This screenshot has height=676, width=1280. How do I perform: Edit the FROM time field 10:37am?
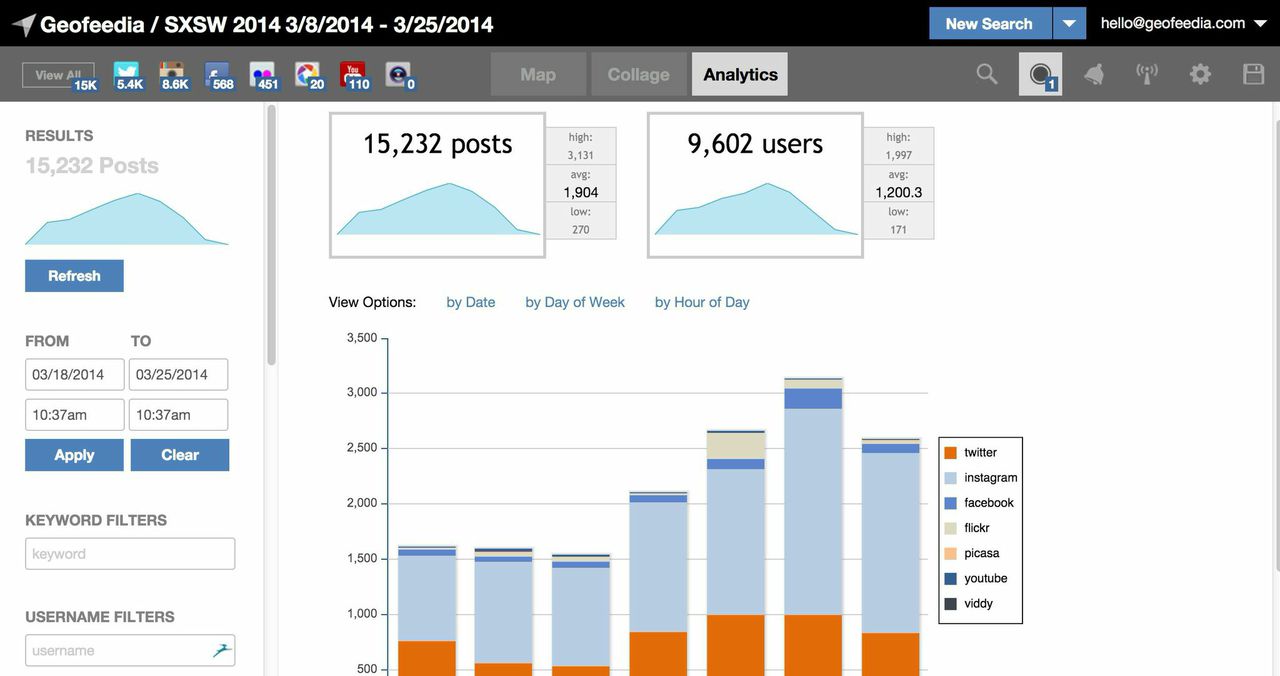tap(75, 415)
